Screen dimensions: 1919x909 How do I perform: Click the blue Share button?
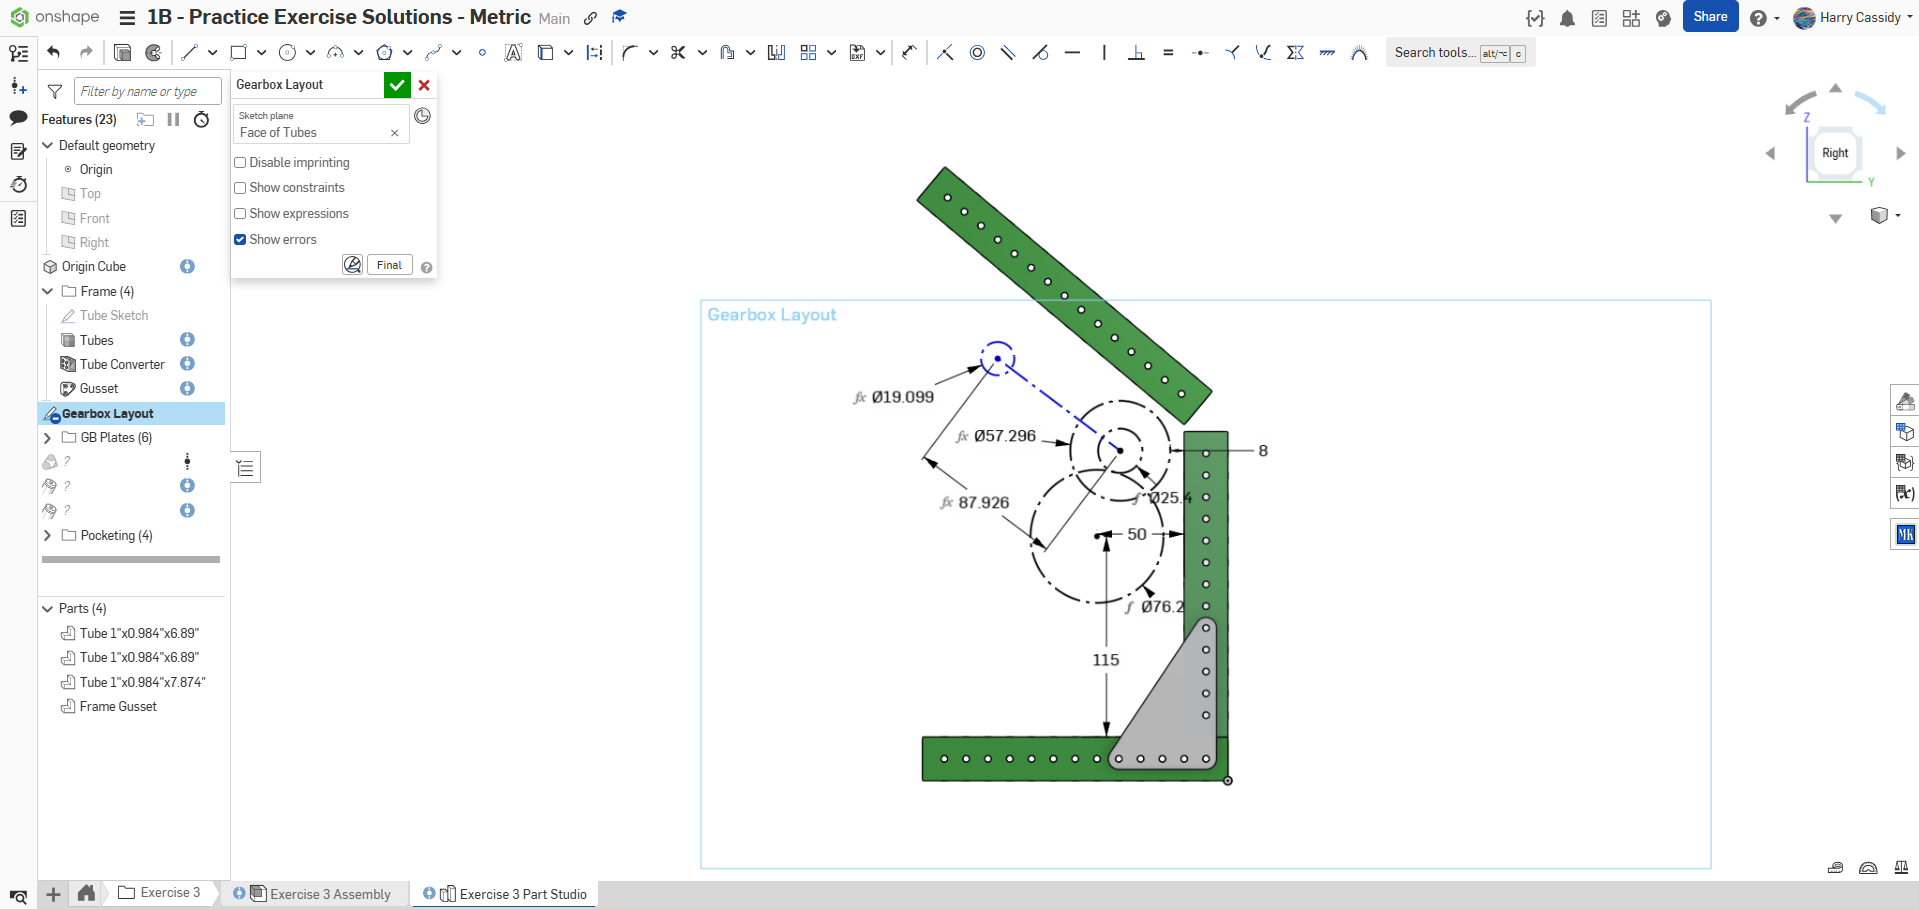click(x=1710, y=17)
